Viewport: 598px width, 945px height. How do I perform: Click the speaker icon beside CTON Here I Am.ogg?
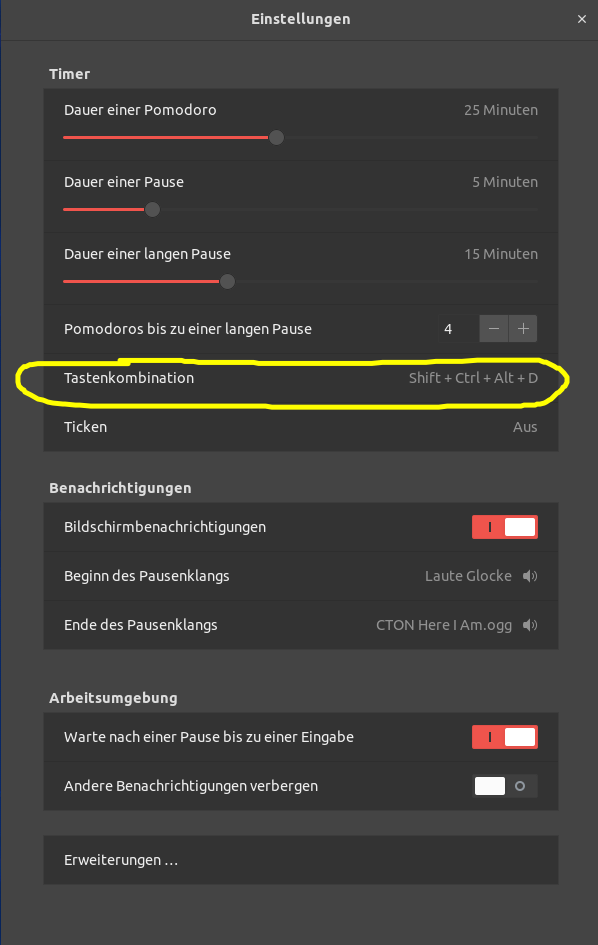click(x=530, y=625)
